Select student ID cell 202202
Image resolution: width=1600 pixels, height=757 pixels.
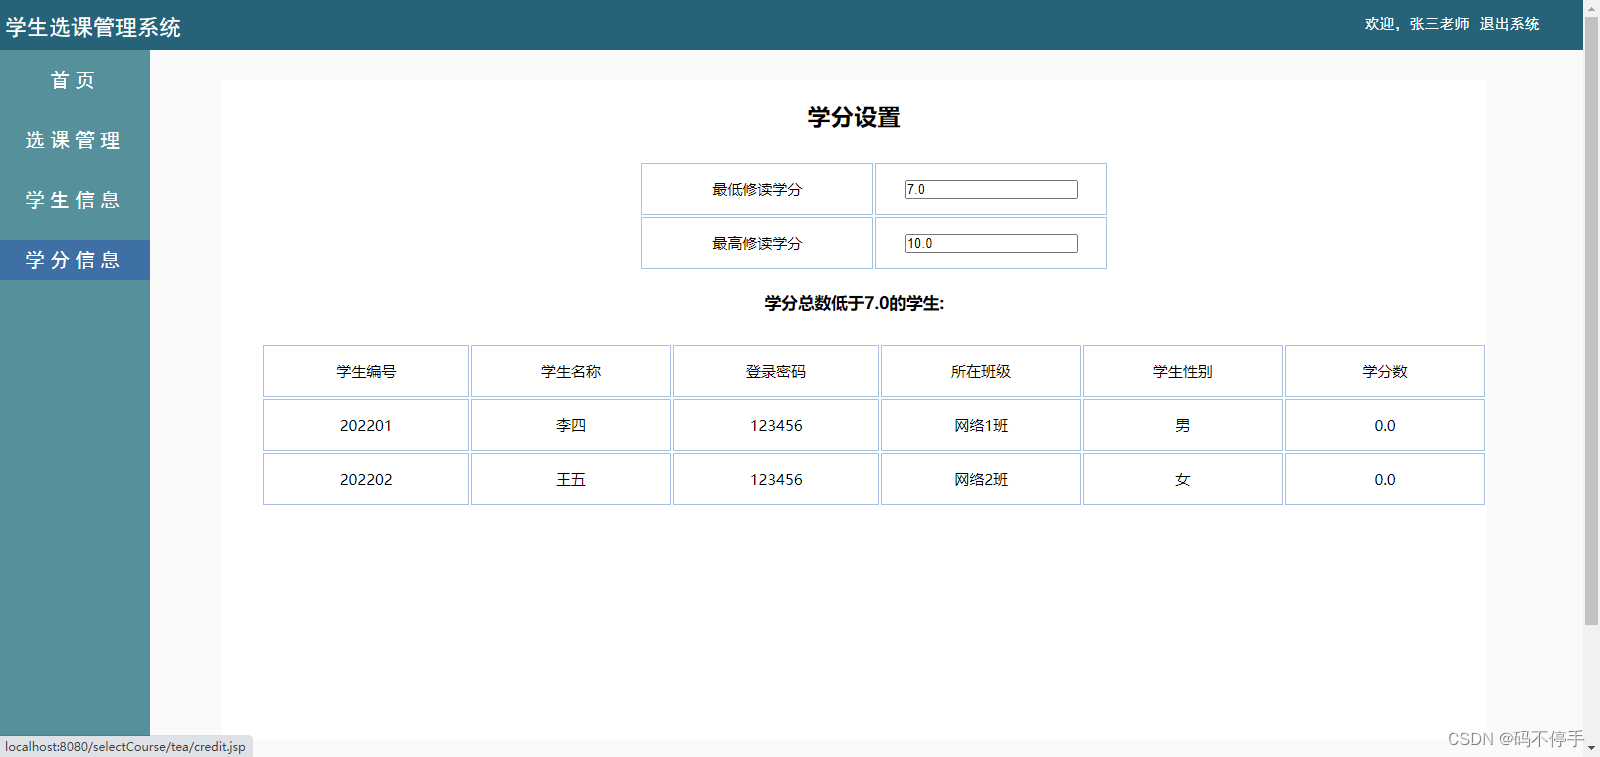click(366, 479)
